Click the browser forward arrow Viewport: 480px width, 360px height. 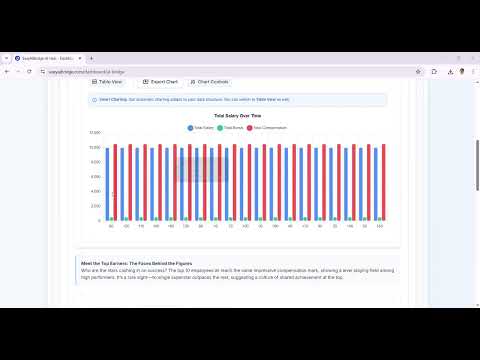pos(18,71)
